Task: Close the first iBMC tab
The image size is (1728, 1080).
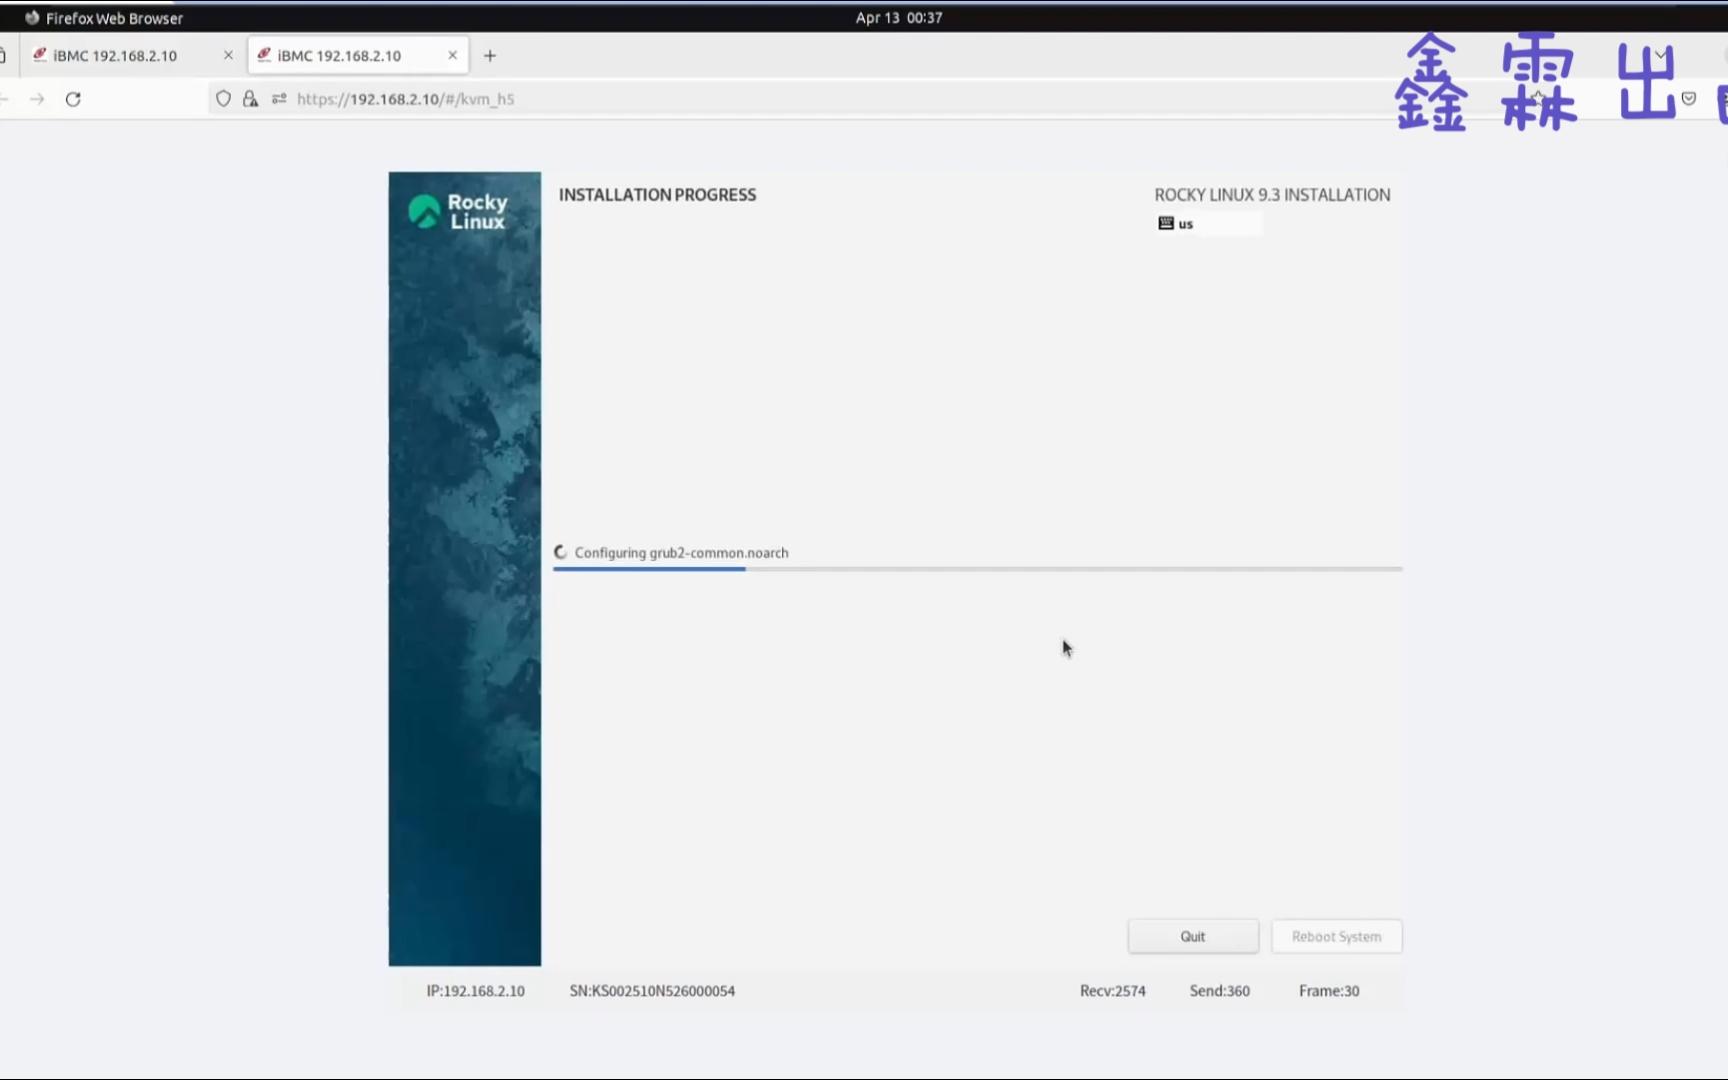Action: 228,56
